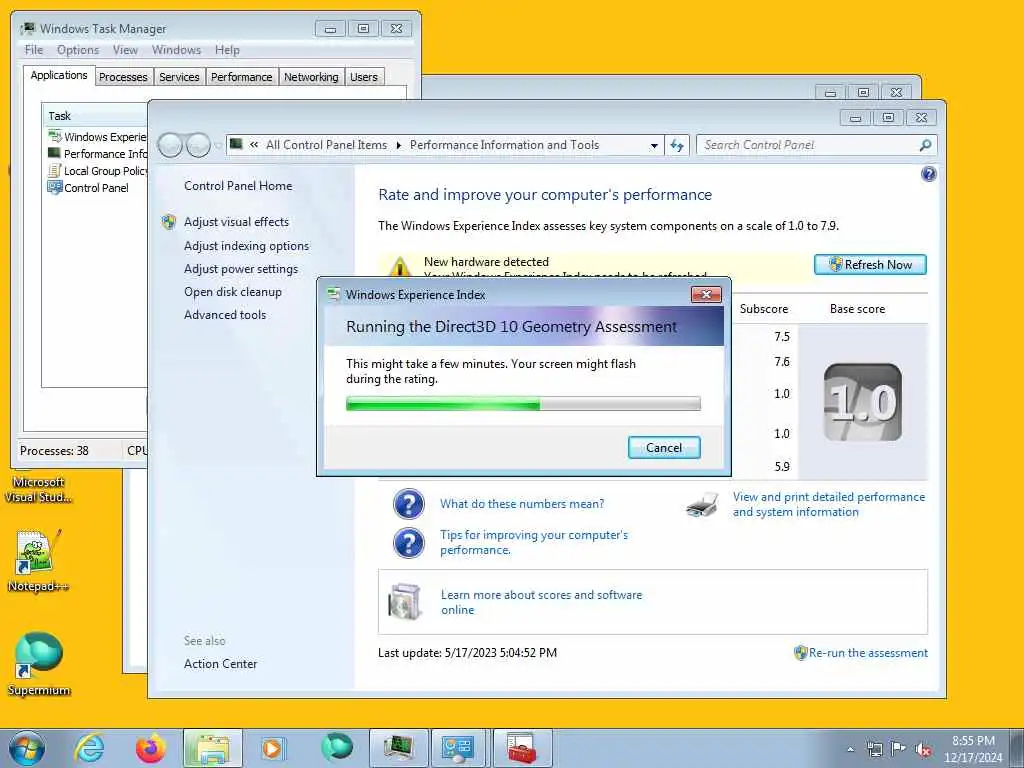
Task: Click the muted volume tray icon
Action: [923, 749]
